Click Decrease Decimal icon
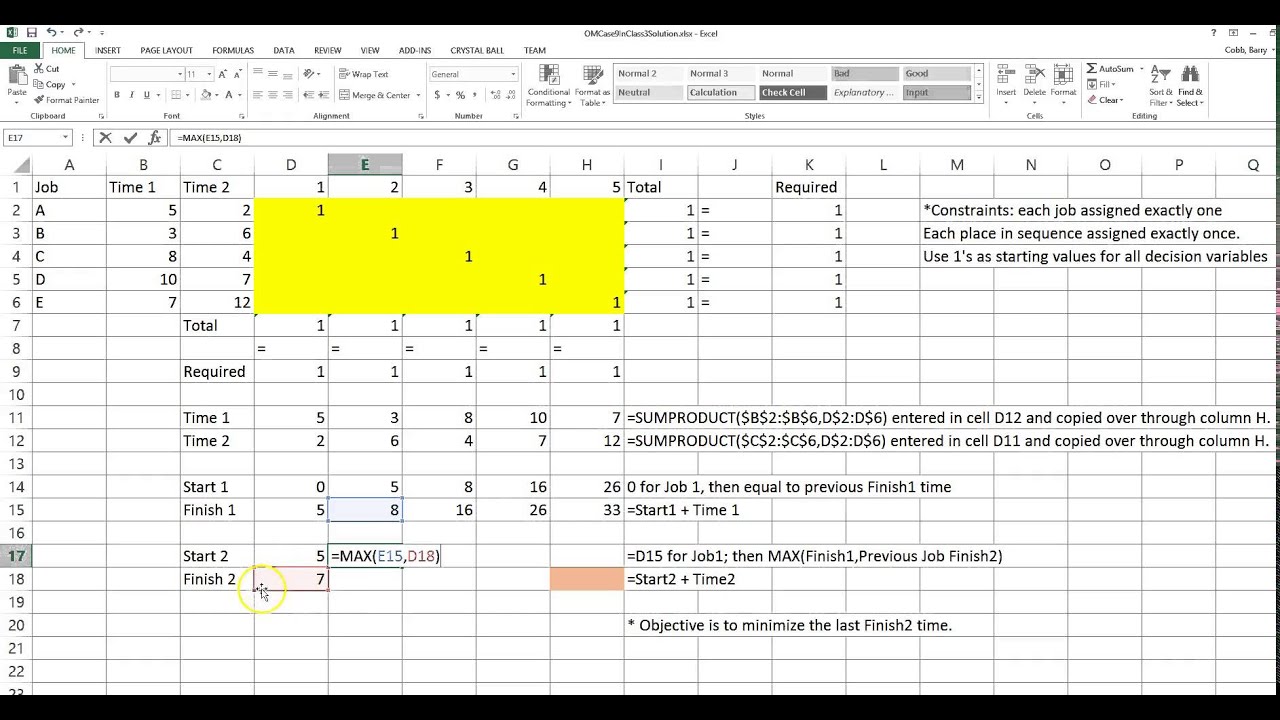This screenshot has width=1280, height=720. [x=509, y=95]
